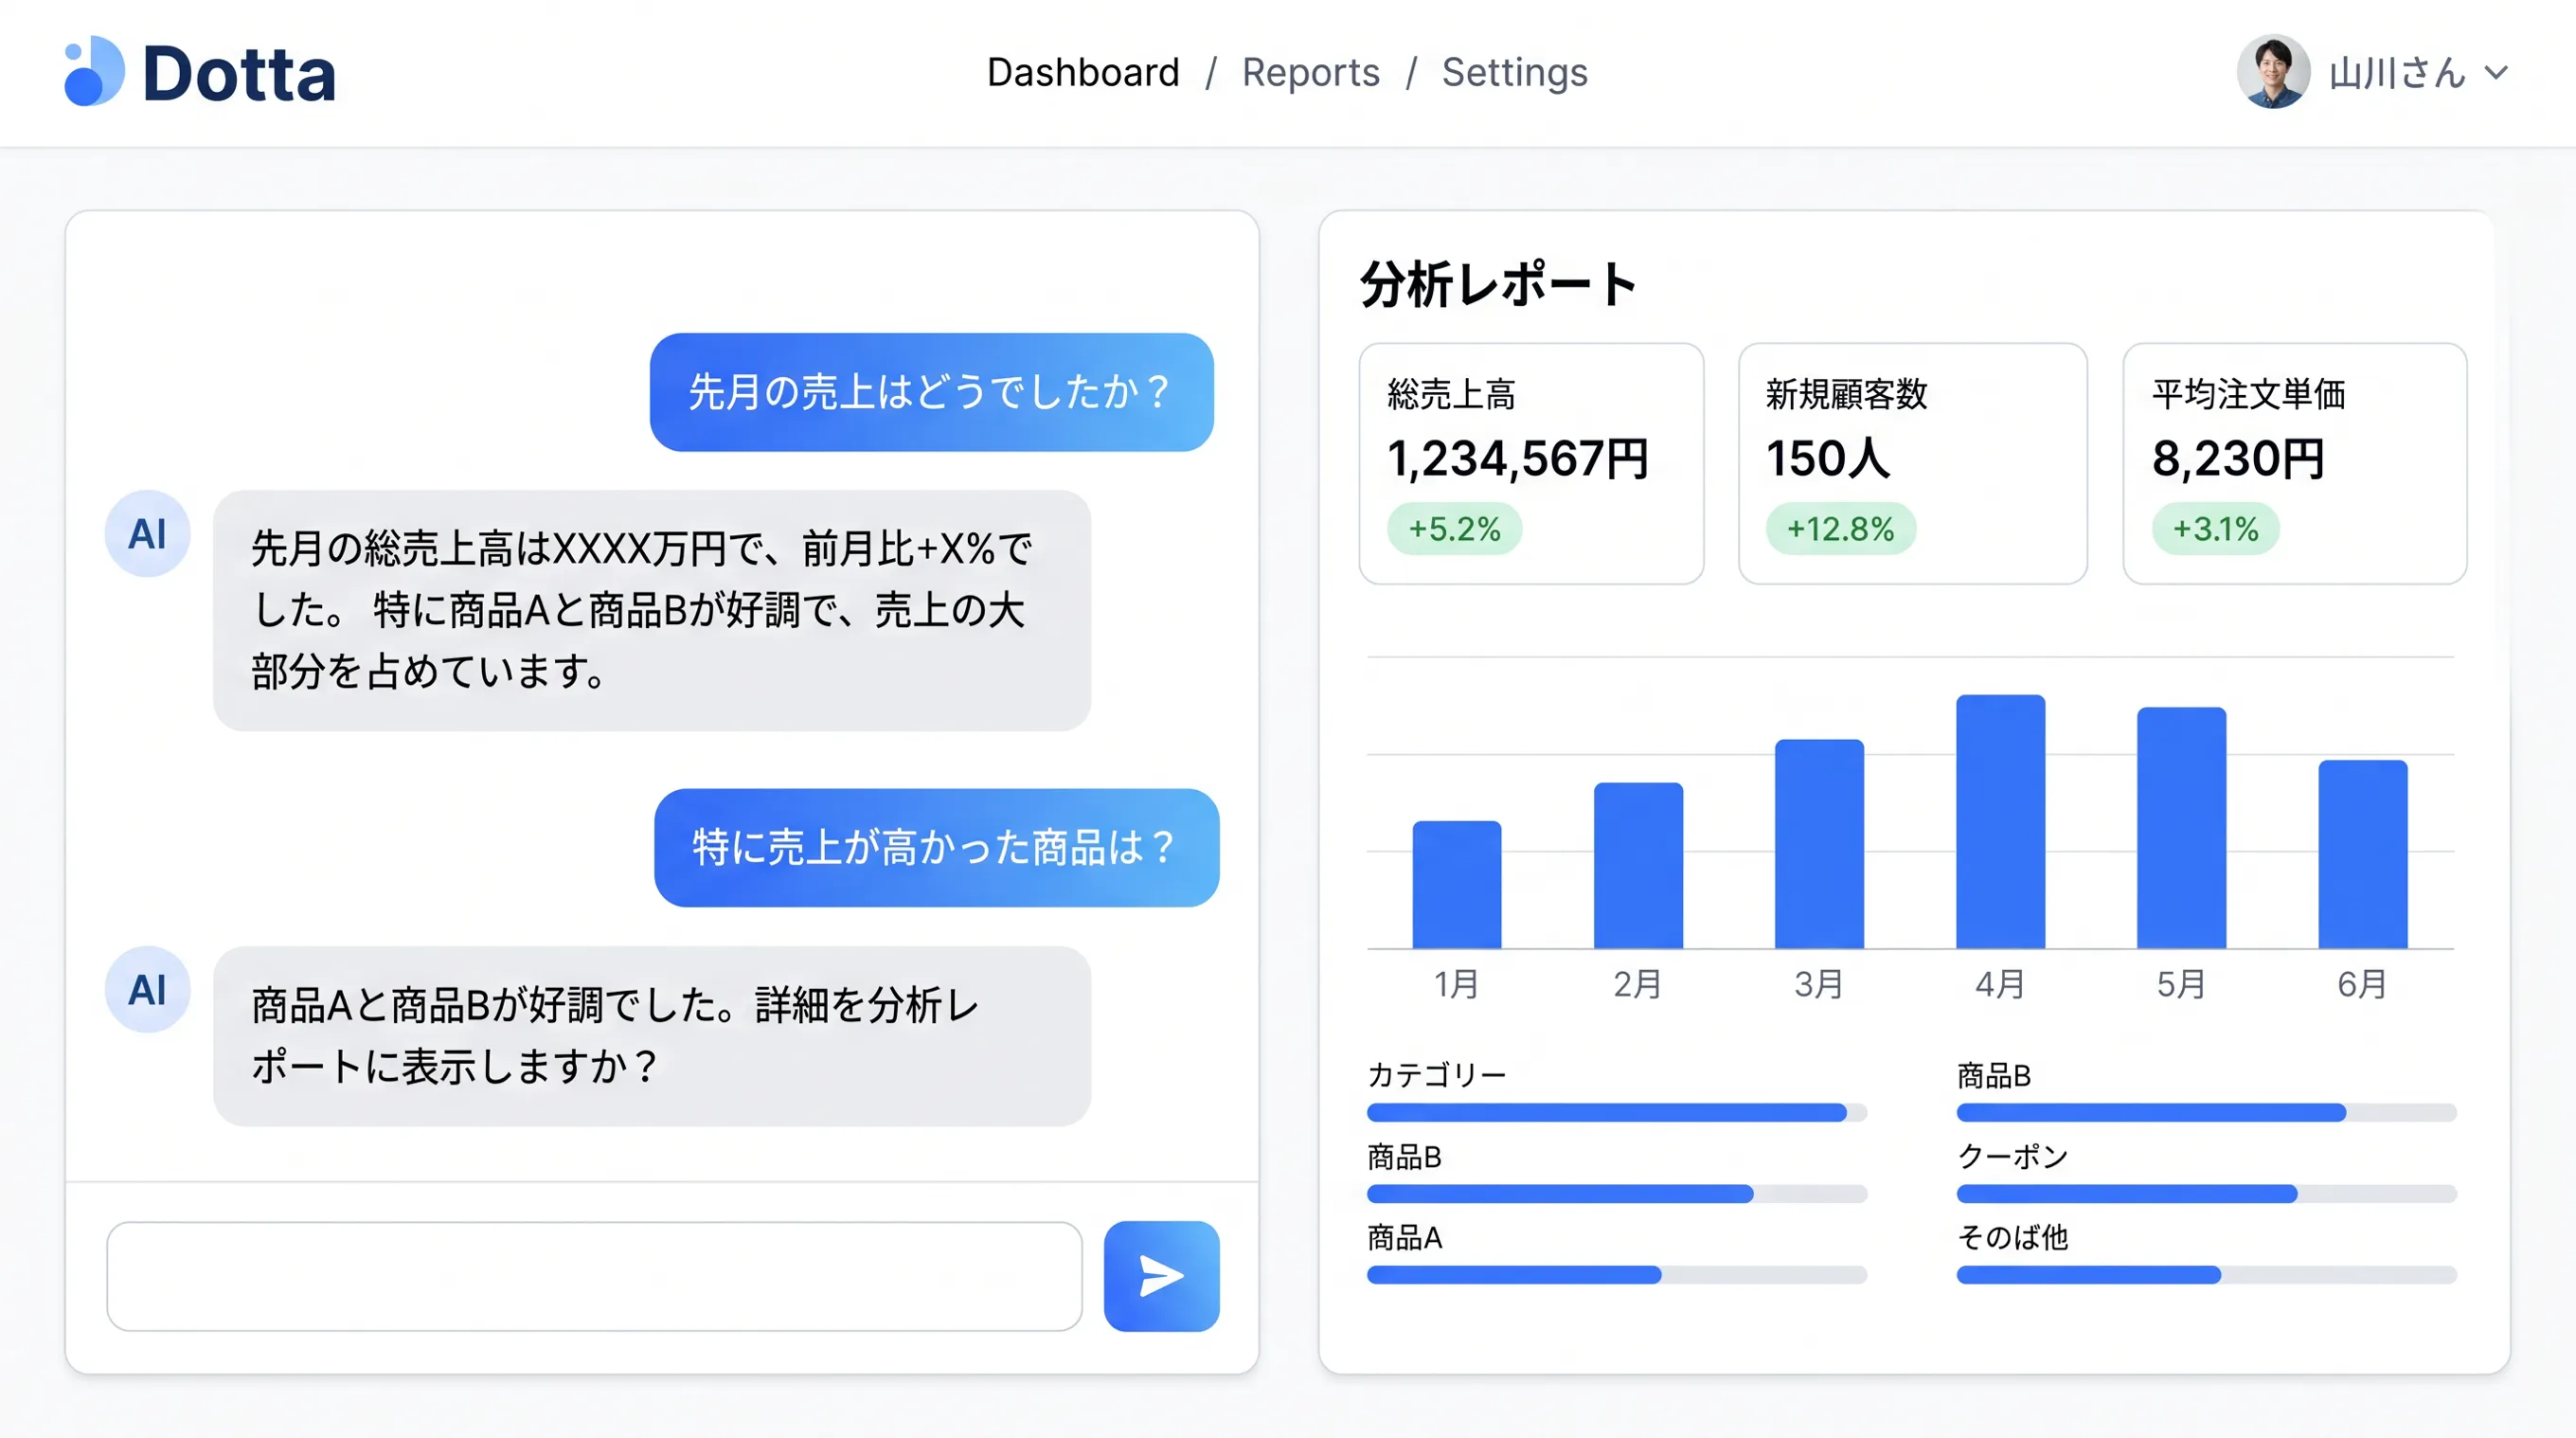2576x1438 pixels.
Task: Click the その他 progress bar
Action: tap(2206, 1274)
